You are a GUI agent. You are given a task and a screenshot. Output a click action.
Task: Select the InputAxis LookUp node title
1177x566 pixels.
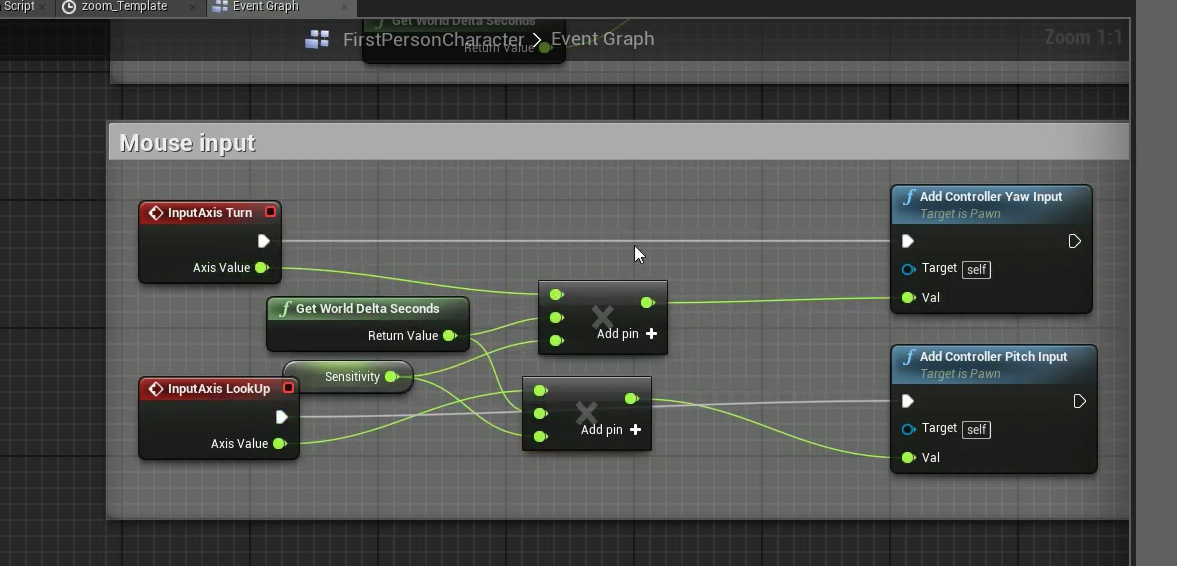coord(219,388)
